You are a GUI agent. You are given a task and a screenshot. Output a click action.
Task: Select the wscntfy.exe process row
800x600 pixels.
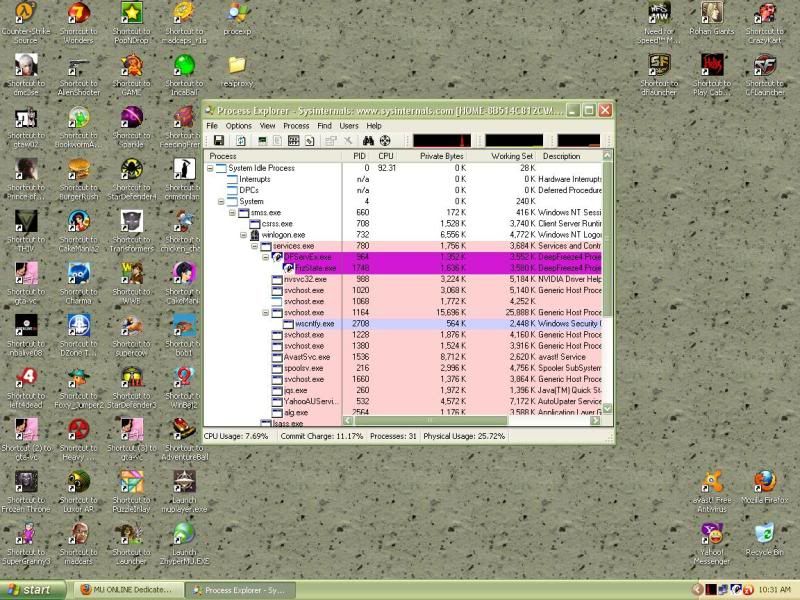click(x=403, y=324)
